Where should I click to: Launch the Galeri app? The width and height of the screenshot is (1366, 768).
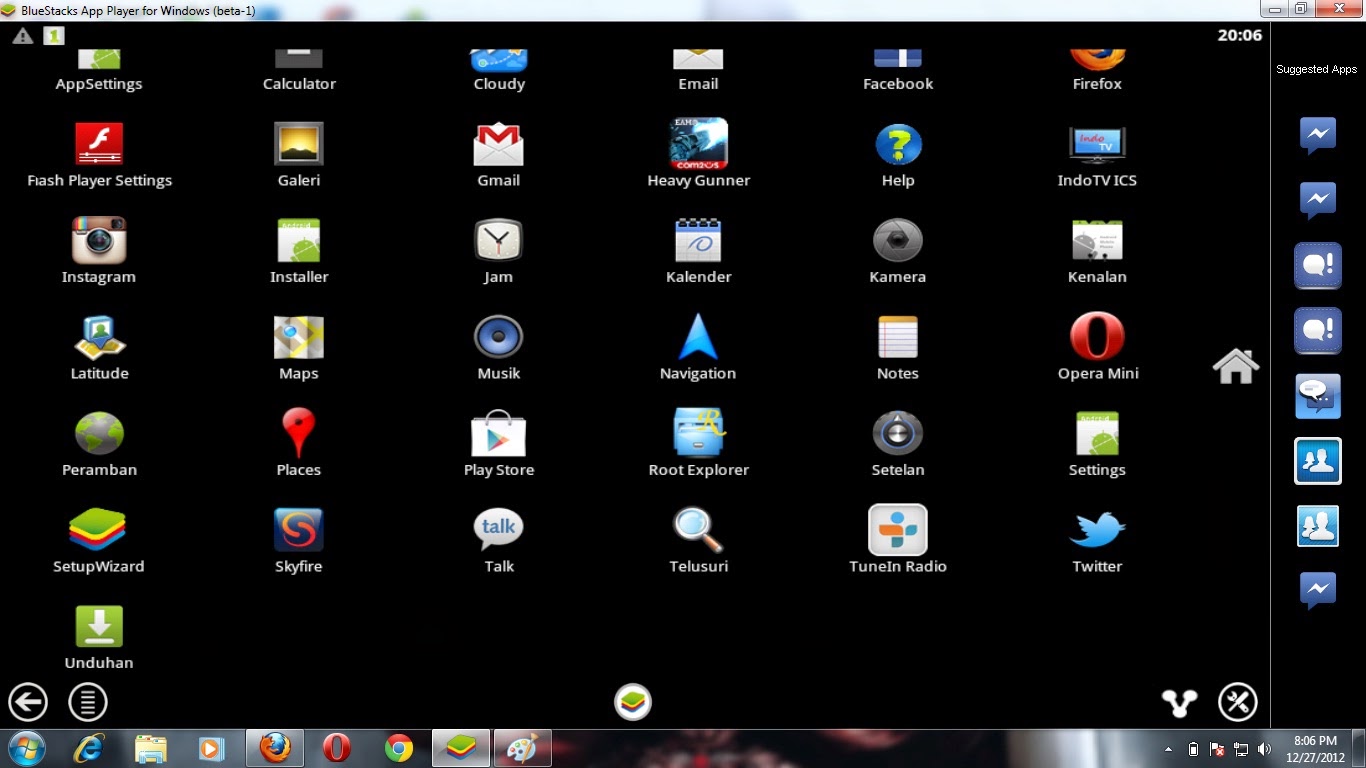[299, 144]
